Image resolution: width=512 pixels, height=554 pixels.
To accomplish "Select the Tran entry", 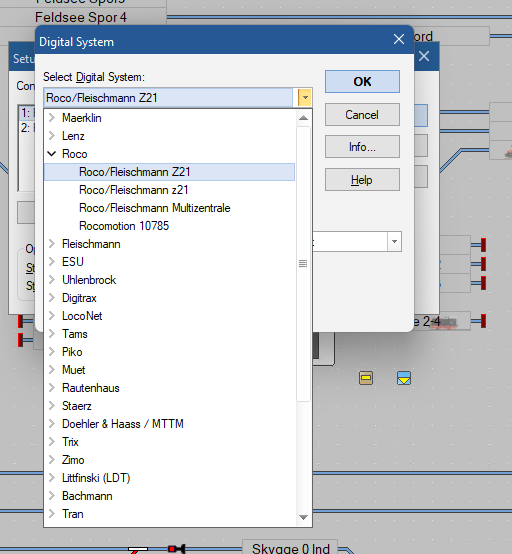I will (x=73, y=514).
